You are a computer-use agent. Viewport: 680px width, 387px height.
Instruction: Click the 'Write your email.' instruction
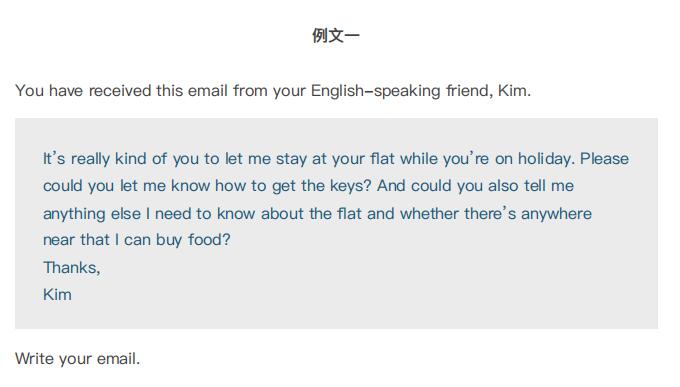78,359
